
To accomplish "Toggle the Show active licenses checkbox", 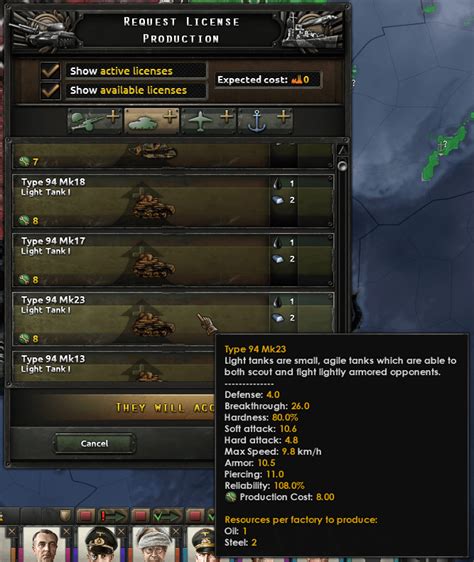I will [x=51, y=71].
